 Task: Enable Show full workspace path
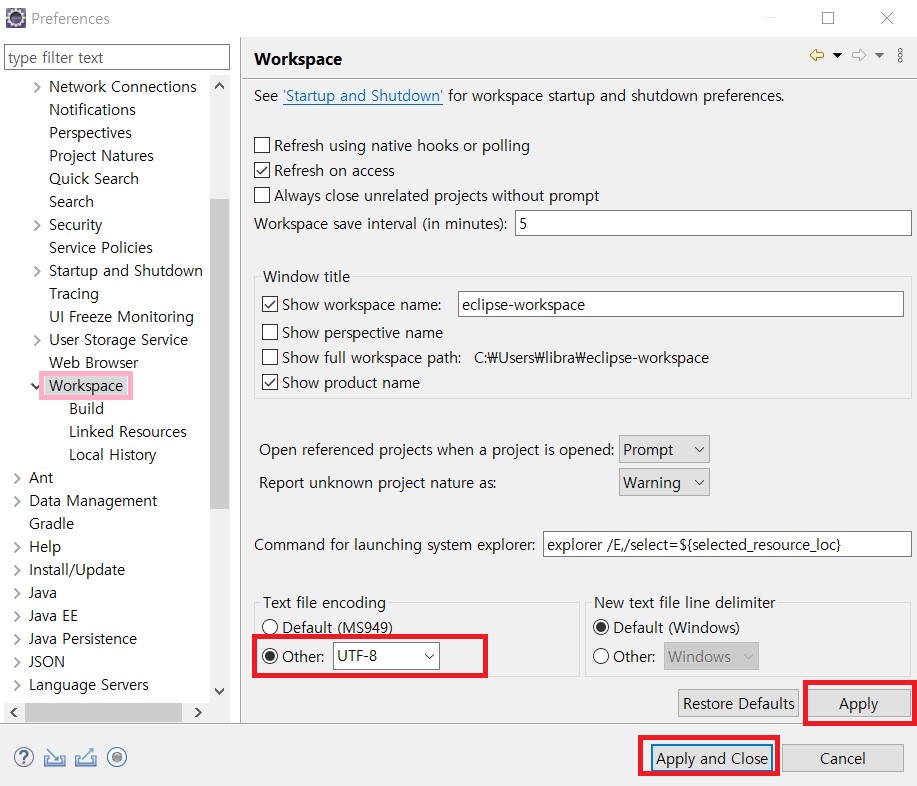coord(270,357)
